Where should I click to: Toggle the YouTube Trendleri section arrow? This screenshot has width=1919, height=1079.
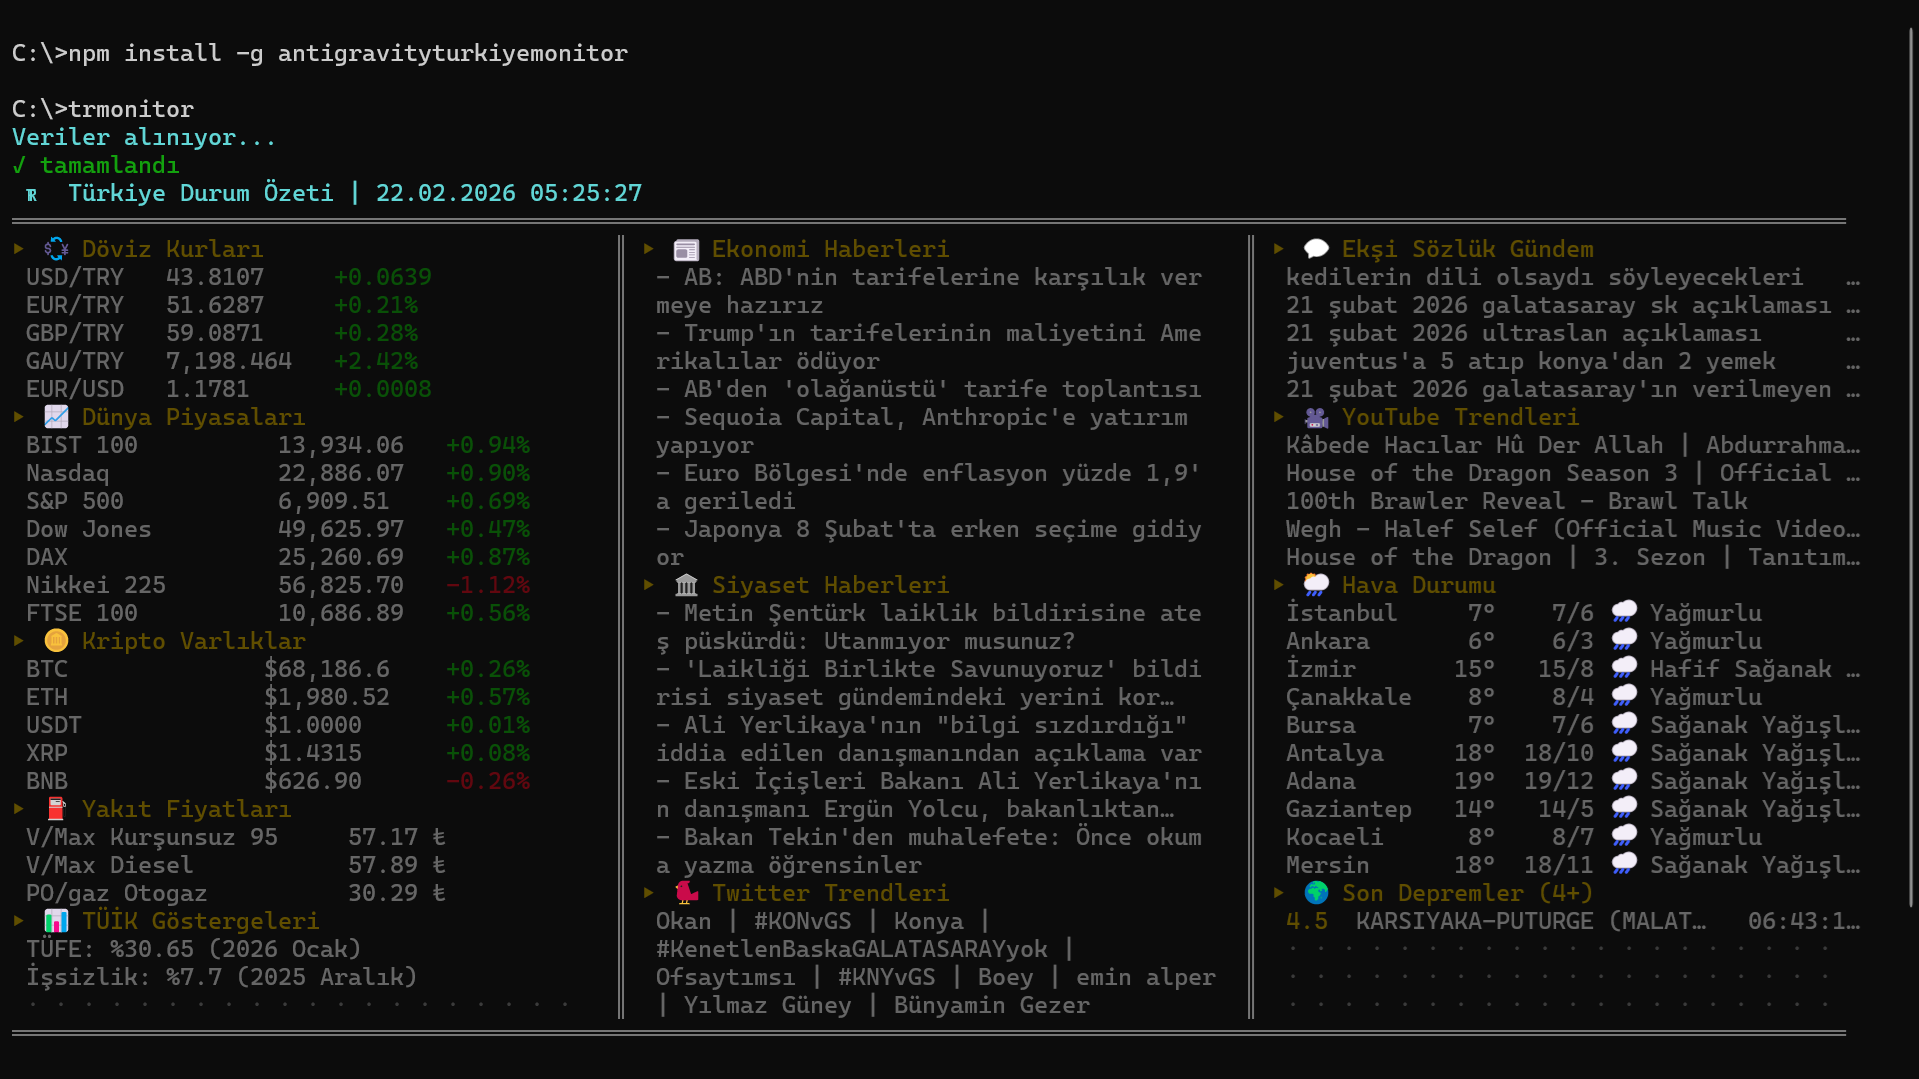(1279, 416)
